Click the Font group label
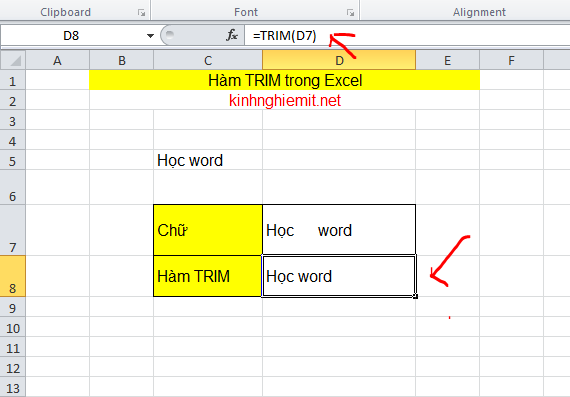This screenshot has height=397, width=570. pos(246,12)
